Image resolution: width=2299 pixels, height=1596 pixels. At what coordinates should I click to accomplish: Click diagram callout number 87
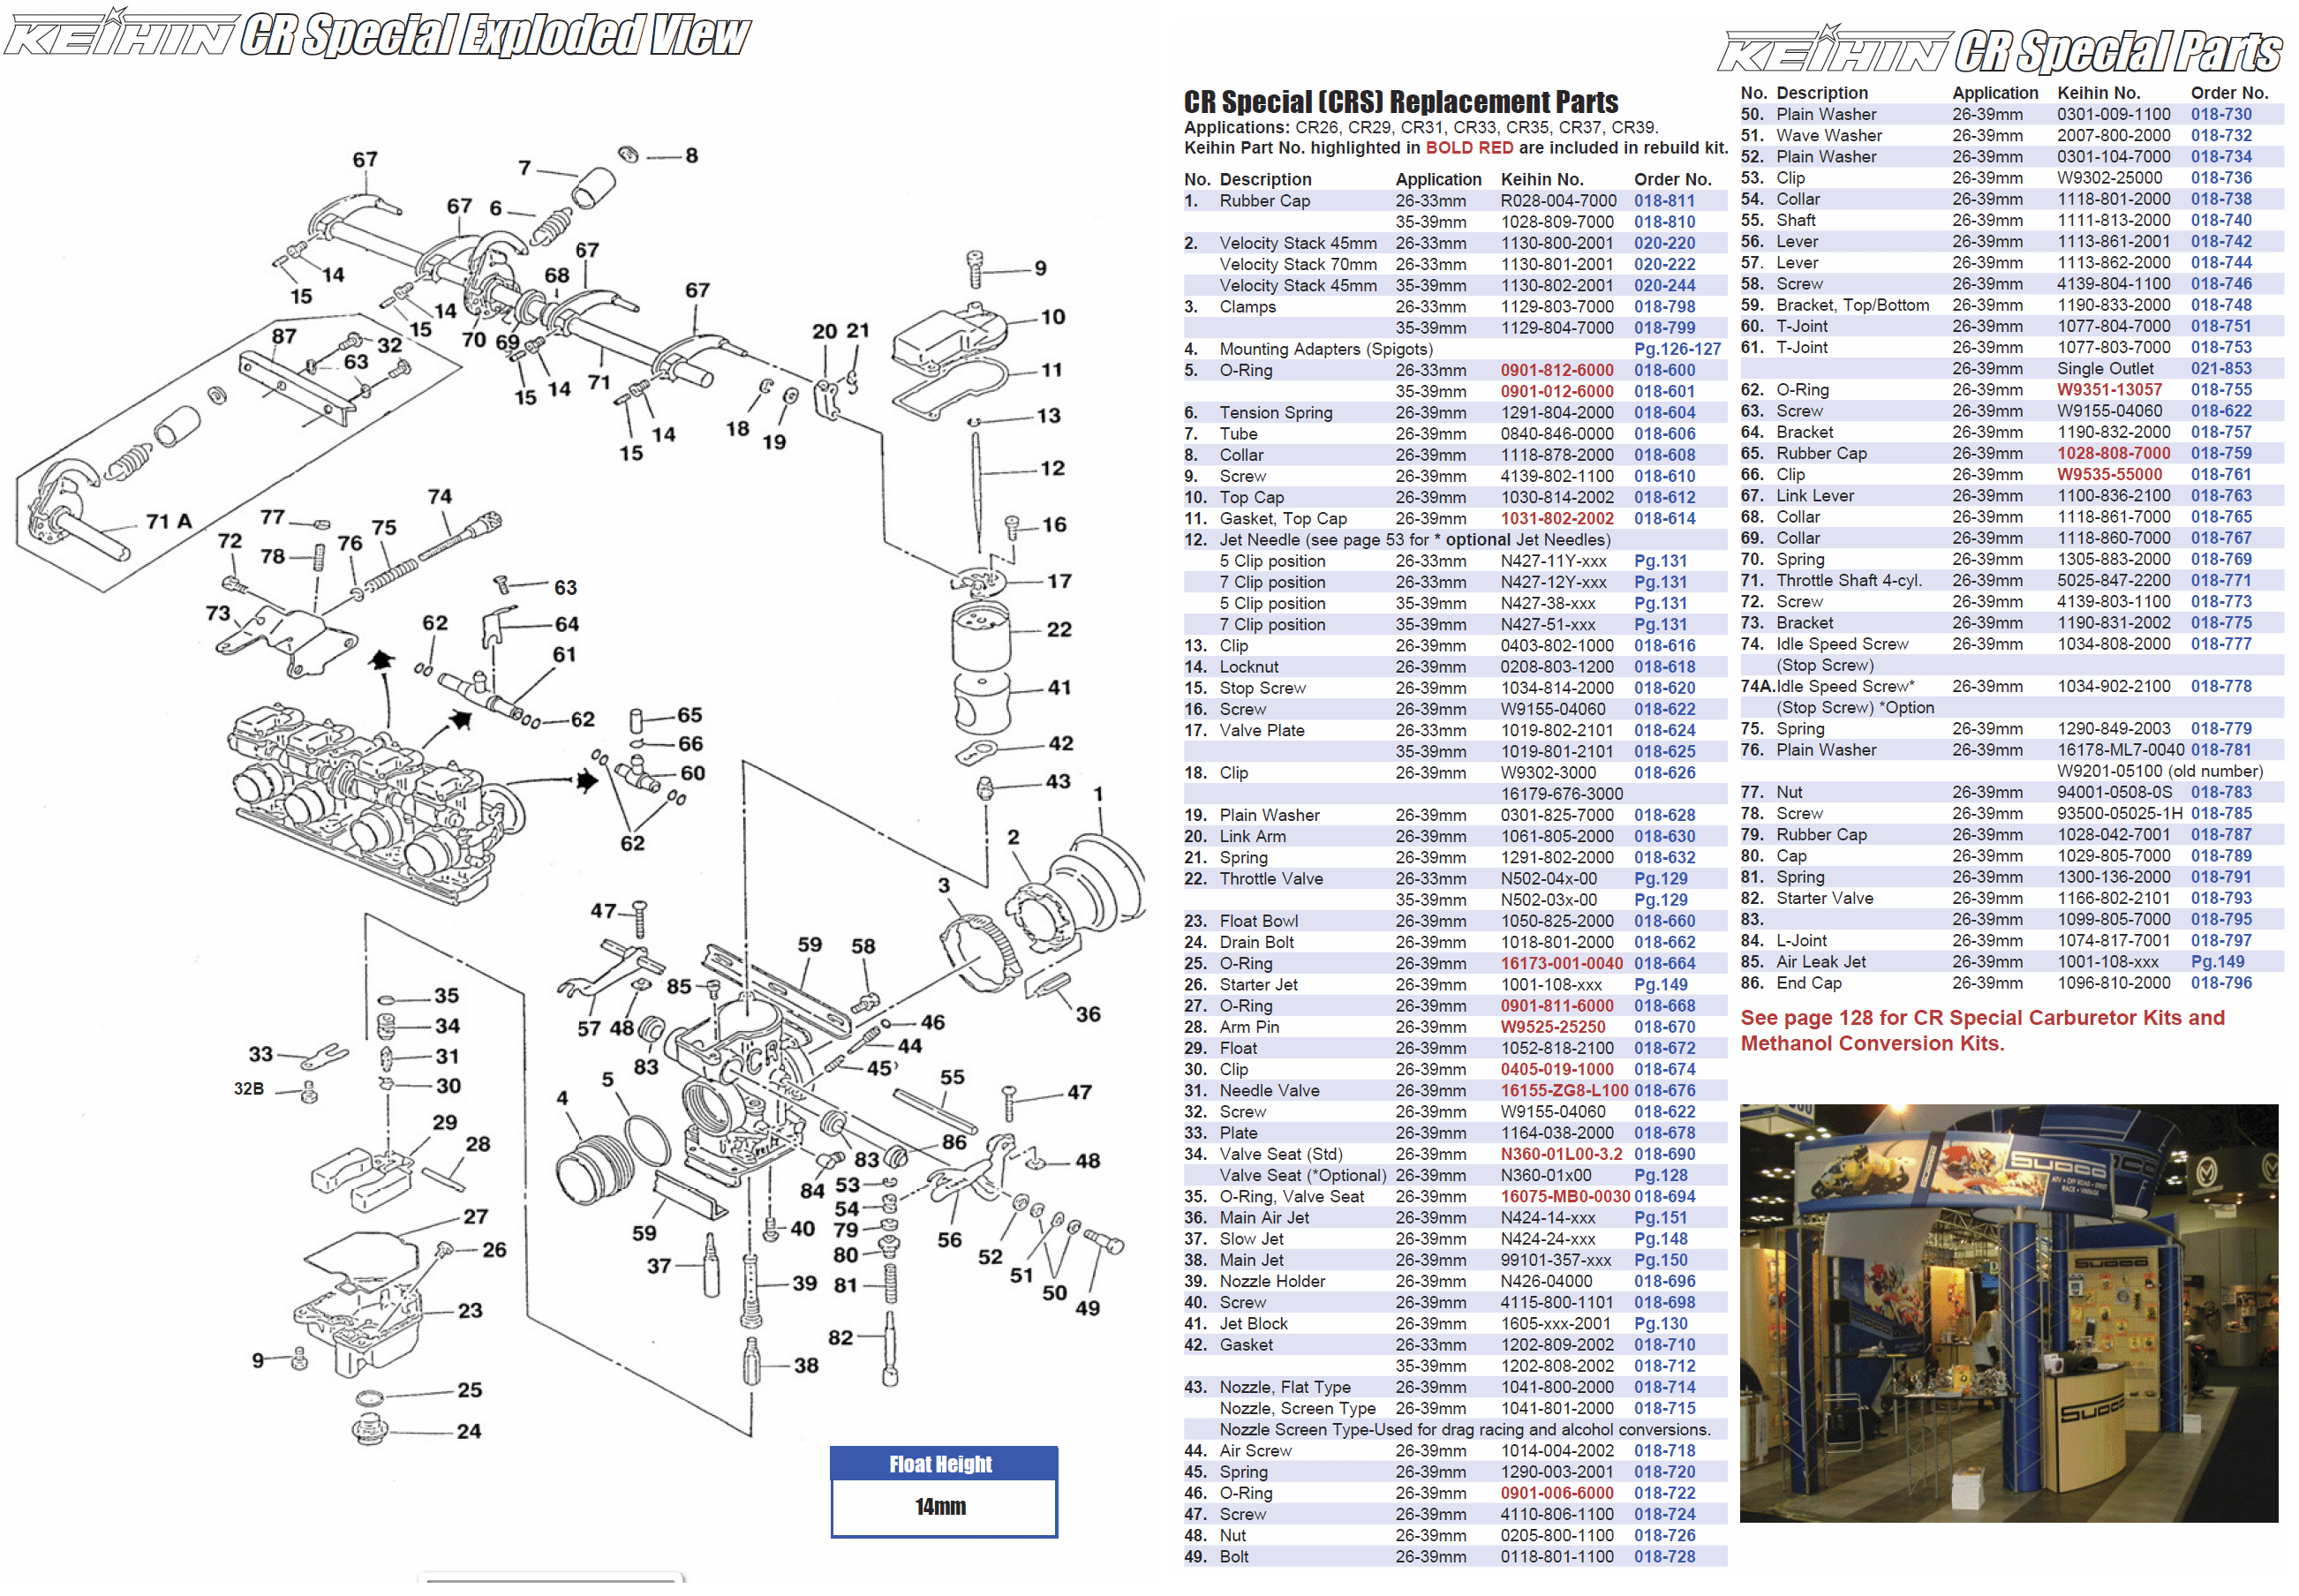click(284, 336)
